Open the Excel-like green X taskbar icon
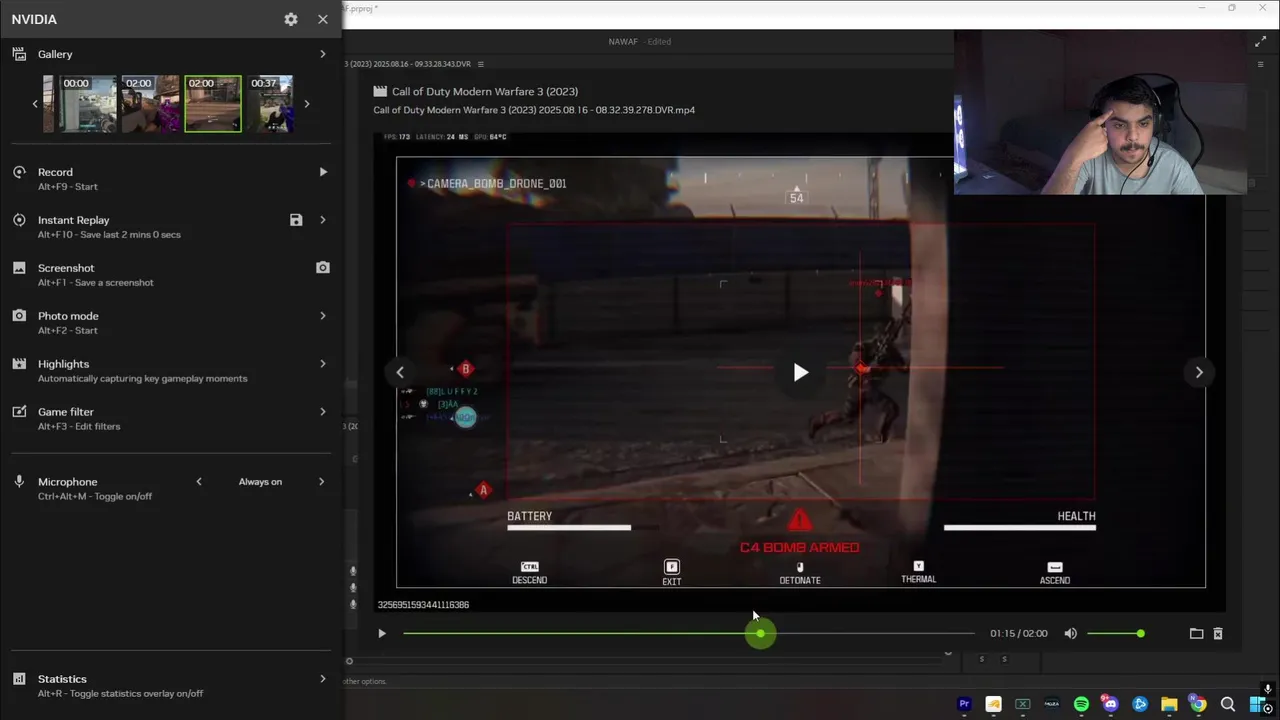1280x720 pixels. pos(1022,704)
